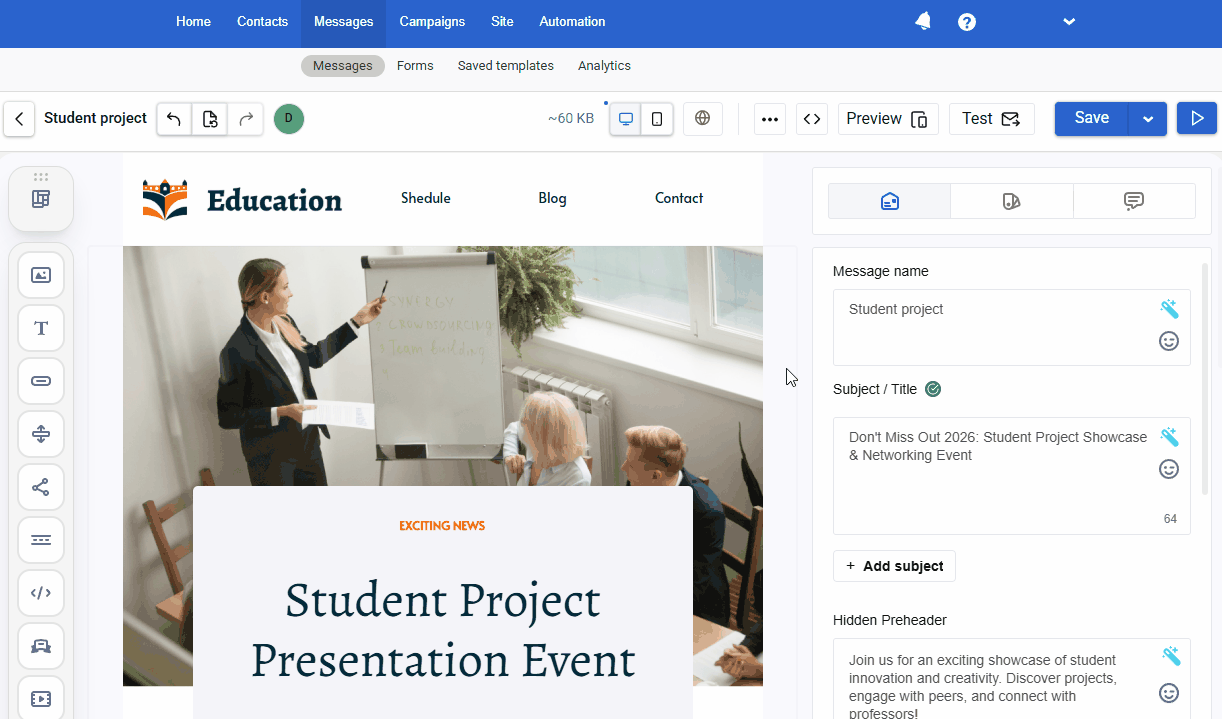Undo the last change

[174, 119]
